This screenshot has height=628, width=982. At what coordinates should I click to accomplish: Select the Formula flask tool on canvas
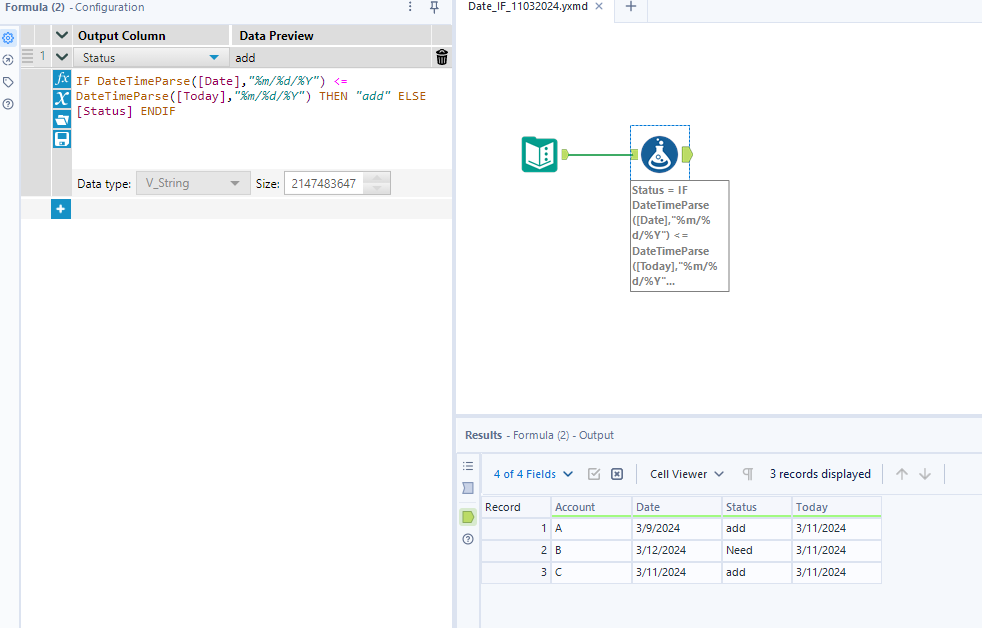click(x=659, y=155)
